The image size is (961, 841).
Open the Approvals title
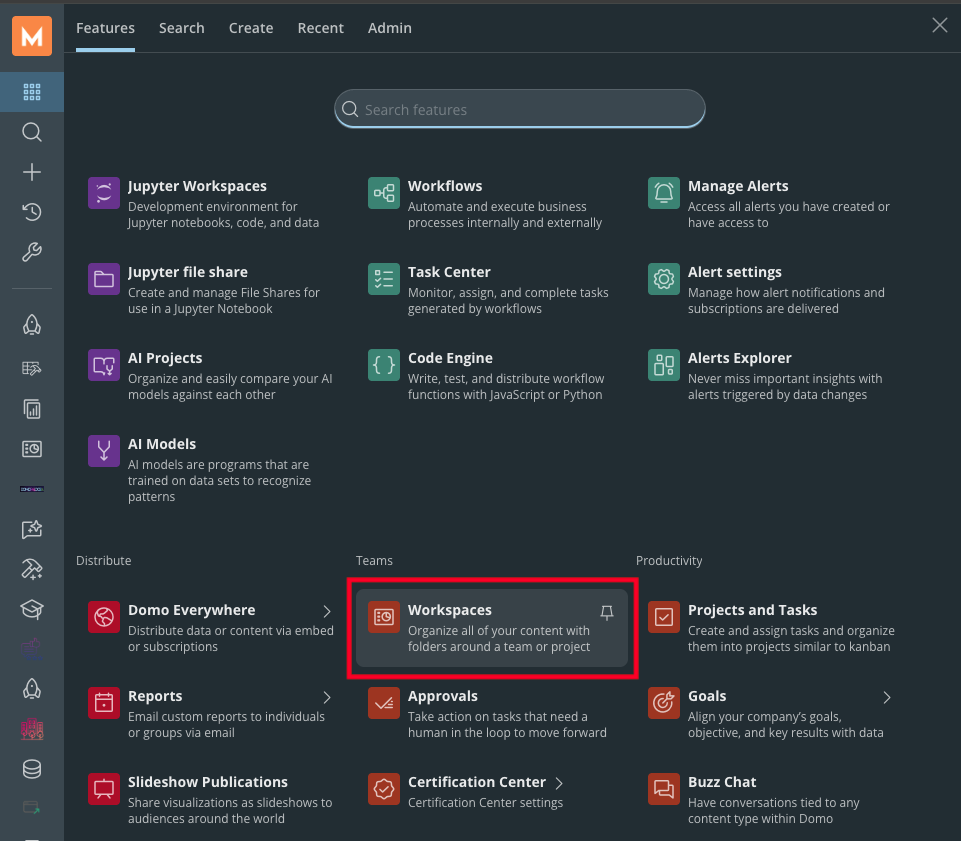(443, 696)
